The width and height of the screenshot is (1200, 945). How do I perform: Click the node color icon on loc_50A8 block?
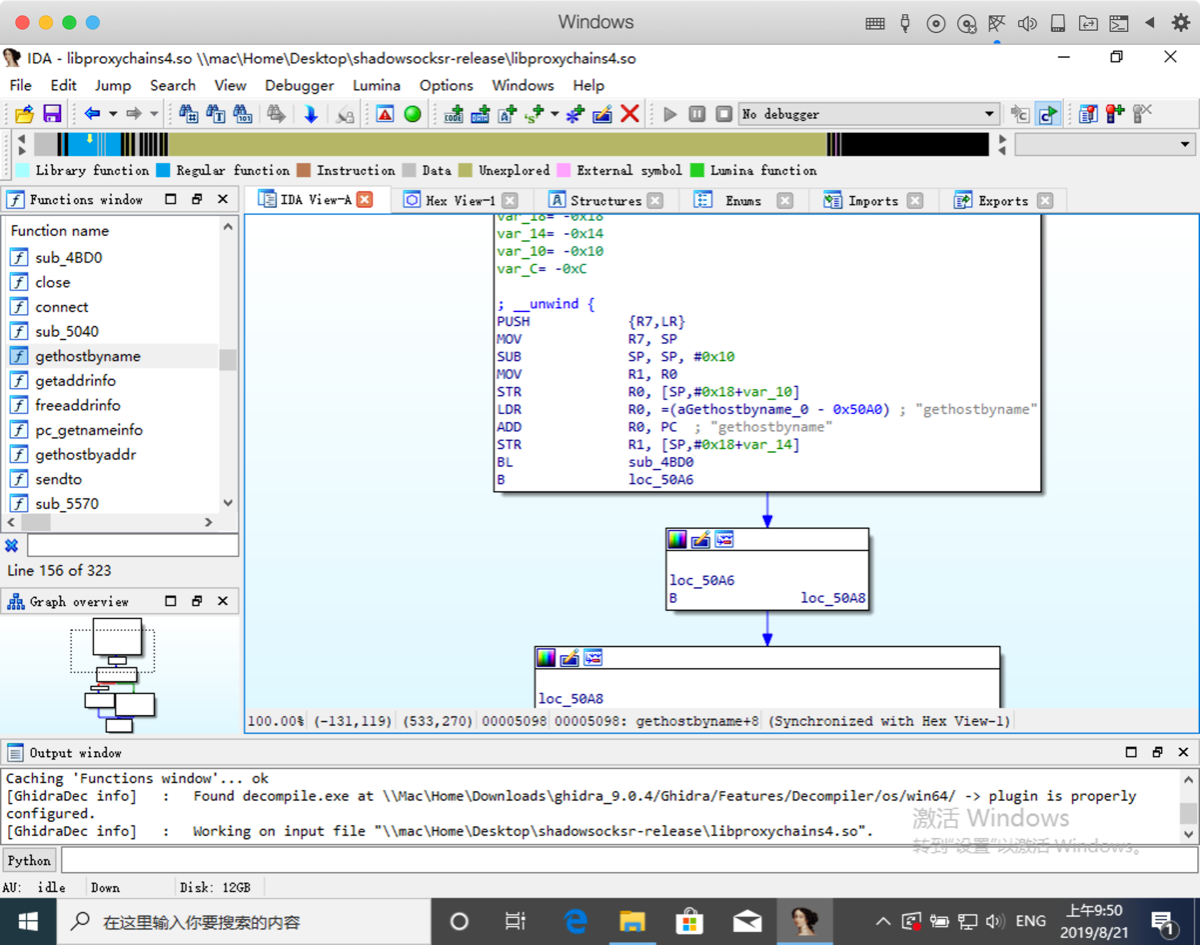(x=546, y=658)
